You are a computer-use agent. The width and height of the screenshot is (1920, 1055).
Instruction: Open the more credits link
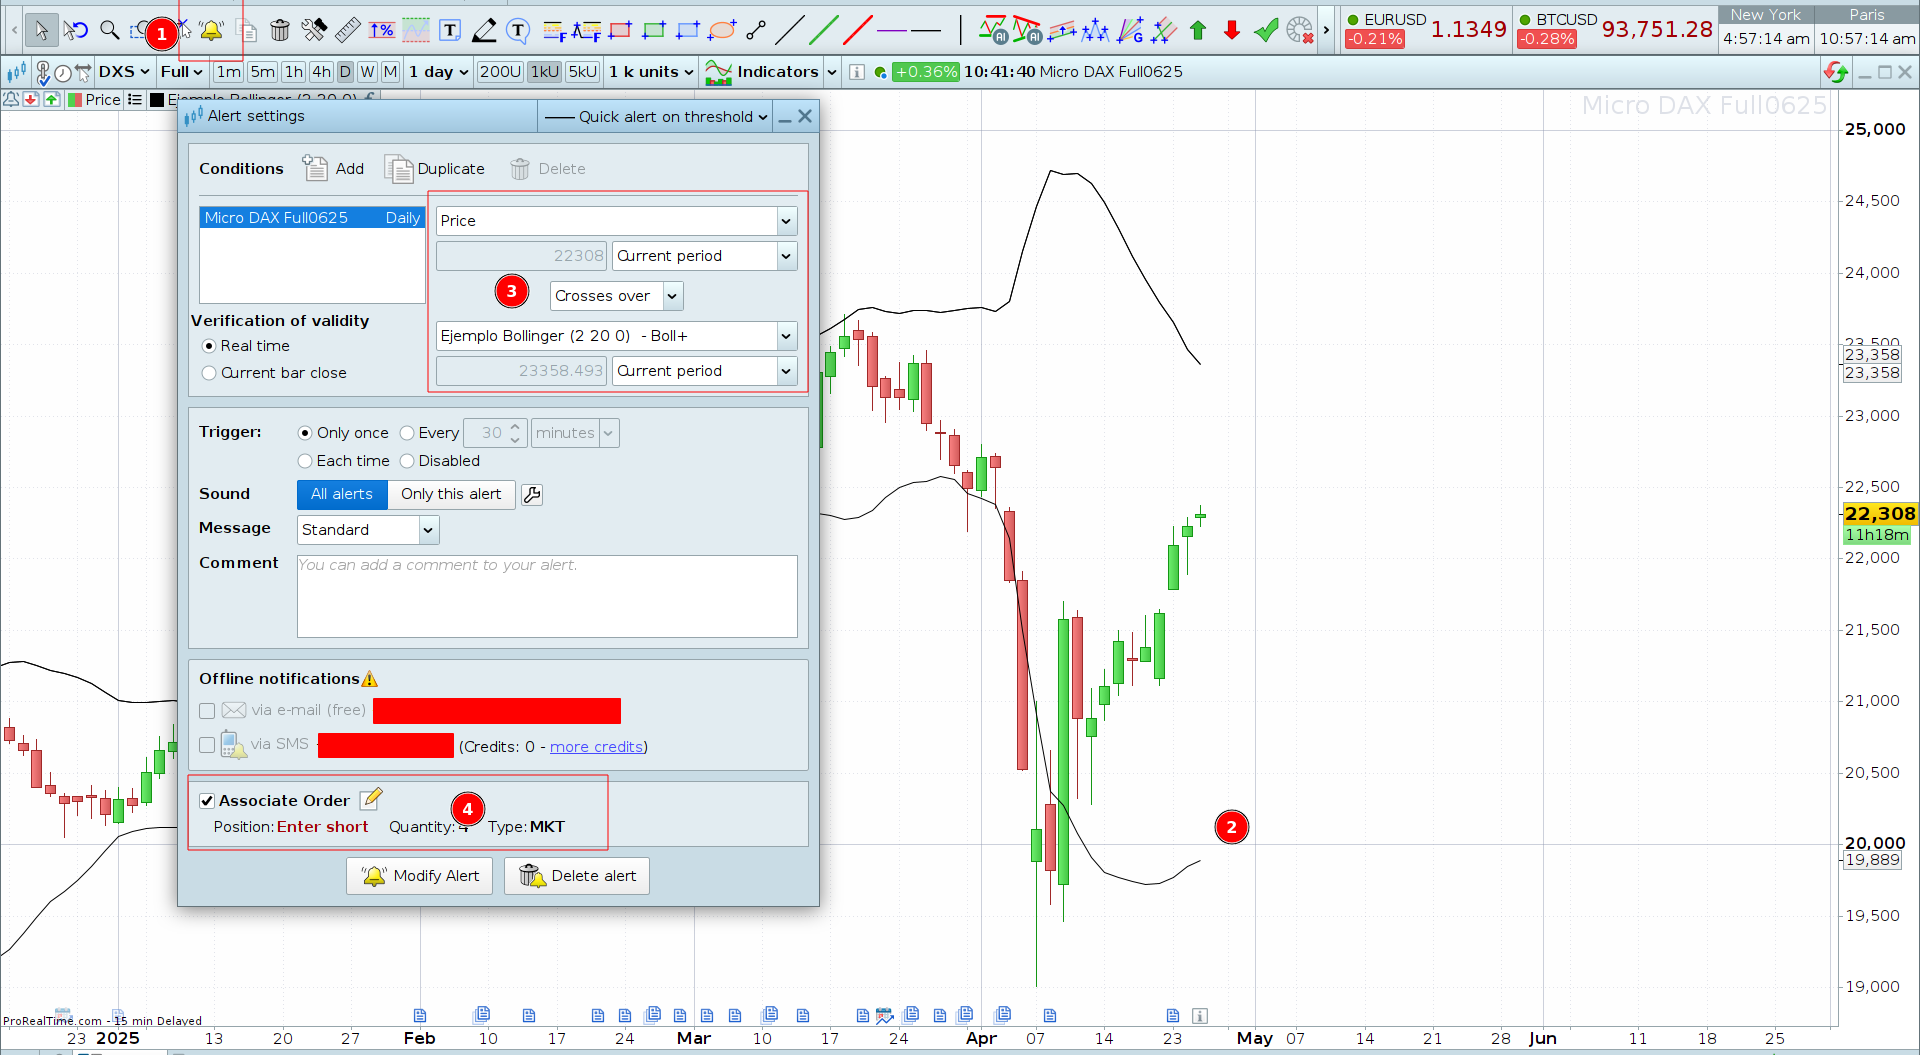click(x=597, y=747)
